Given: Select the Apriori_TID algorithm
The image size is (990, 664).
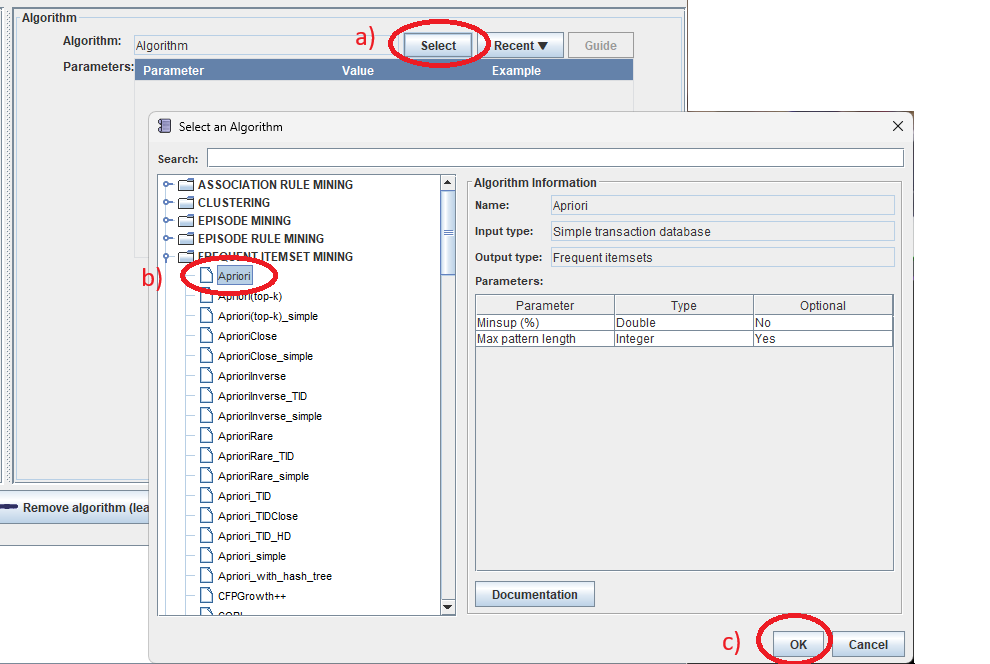Looking at the screenshot, I should 244,496.
